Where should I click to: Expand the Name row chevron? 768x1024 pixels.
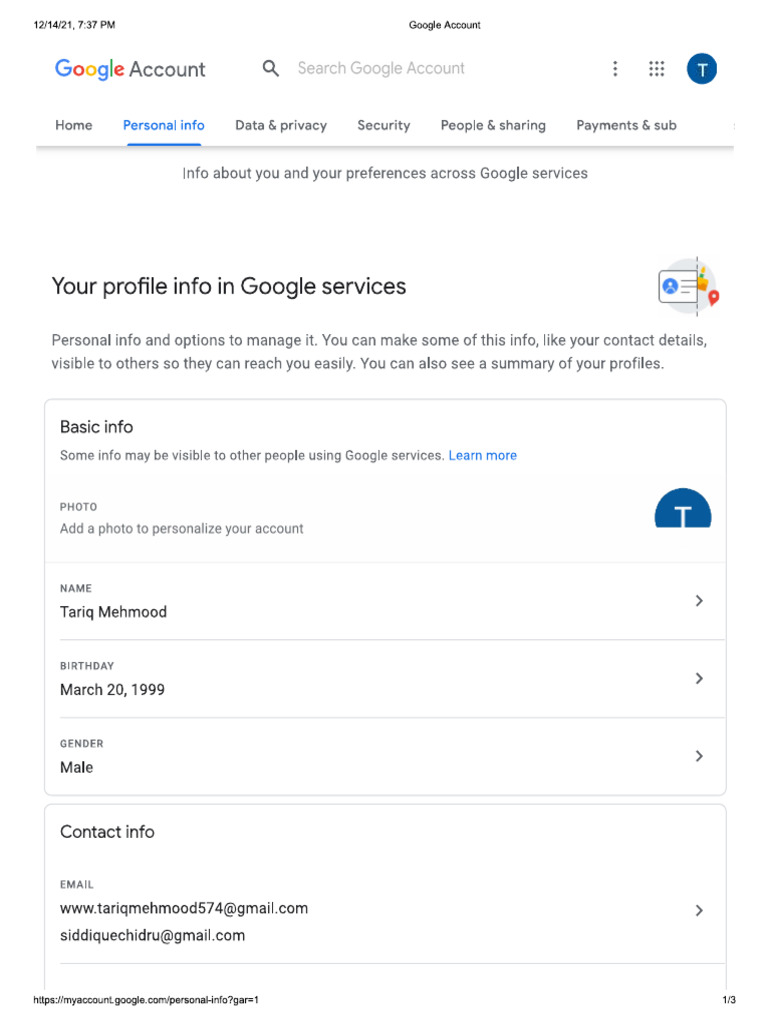click(699, 601)
